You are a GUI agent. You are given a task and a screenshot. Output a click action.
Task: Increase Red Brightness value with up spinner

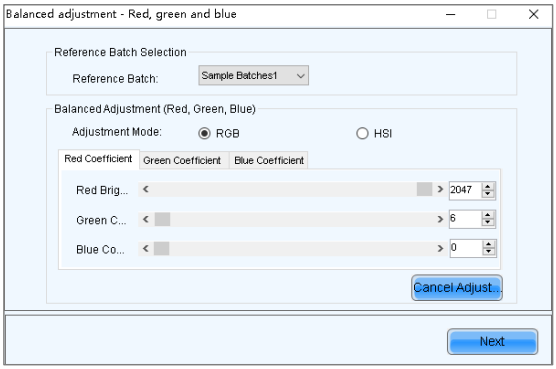(488, 186)
